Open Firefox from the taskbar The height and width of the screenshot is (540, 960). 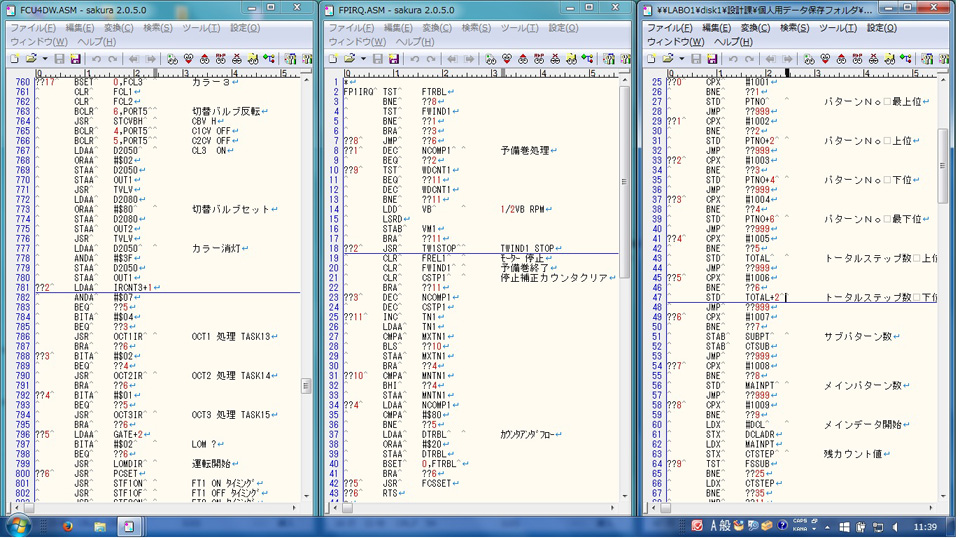[67, 527]
